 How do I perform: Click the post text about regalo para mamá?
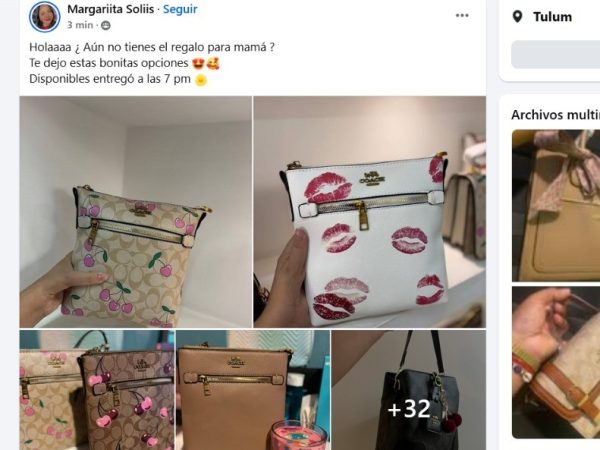[152, 47]
